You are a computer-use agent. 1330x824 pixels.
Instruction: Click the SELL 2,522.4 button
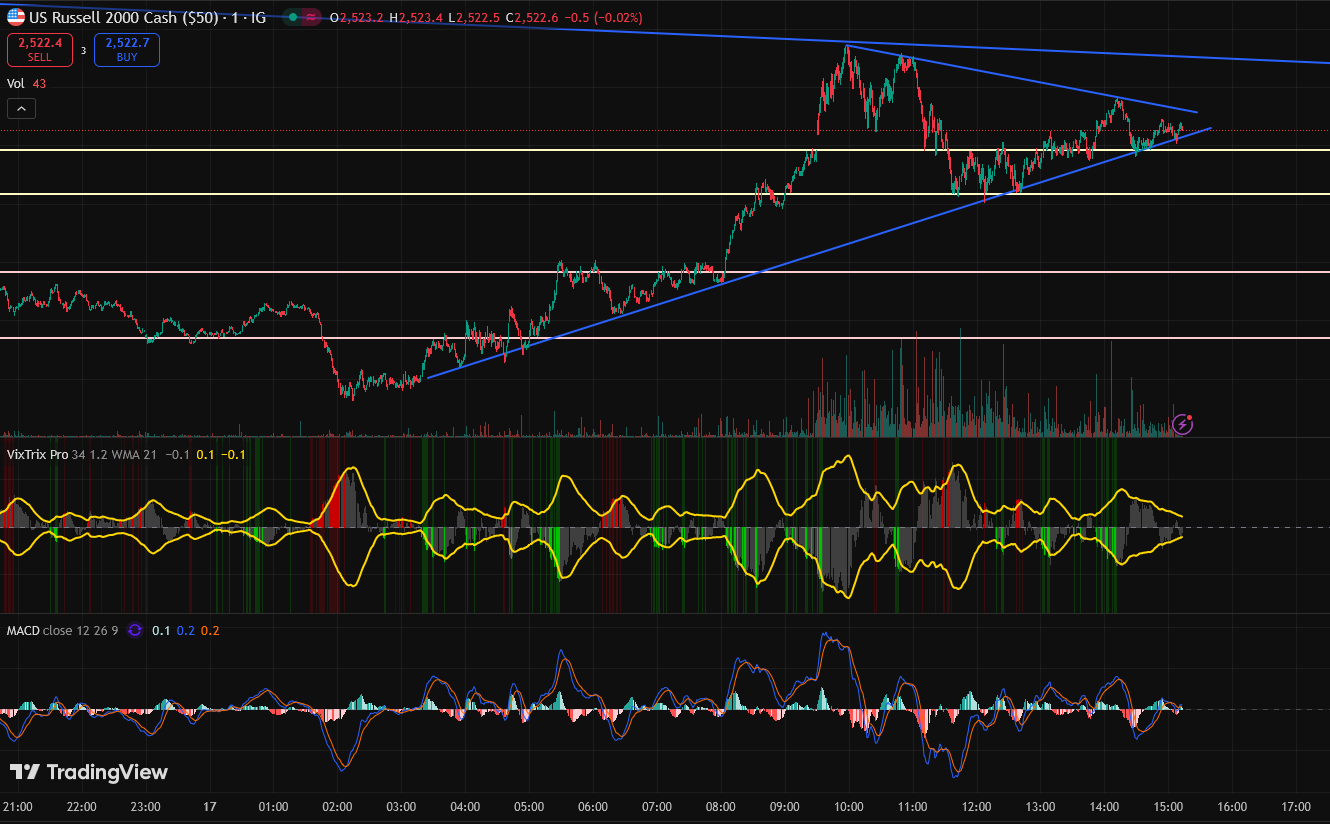click(39, 49)
